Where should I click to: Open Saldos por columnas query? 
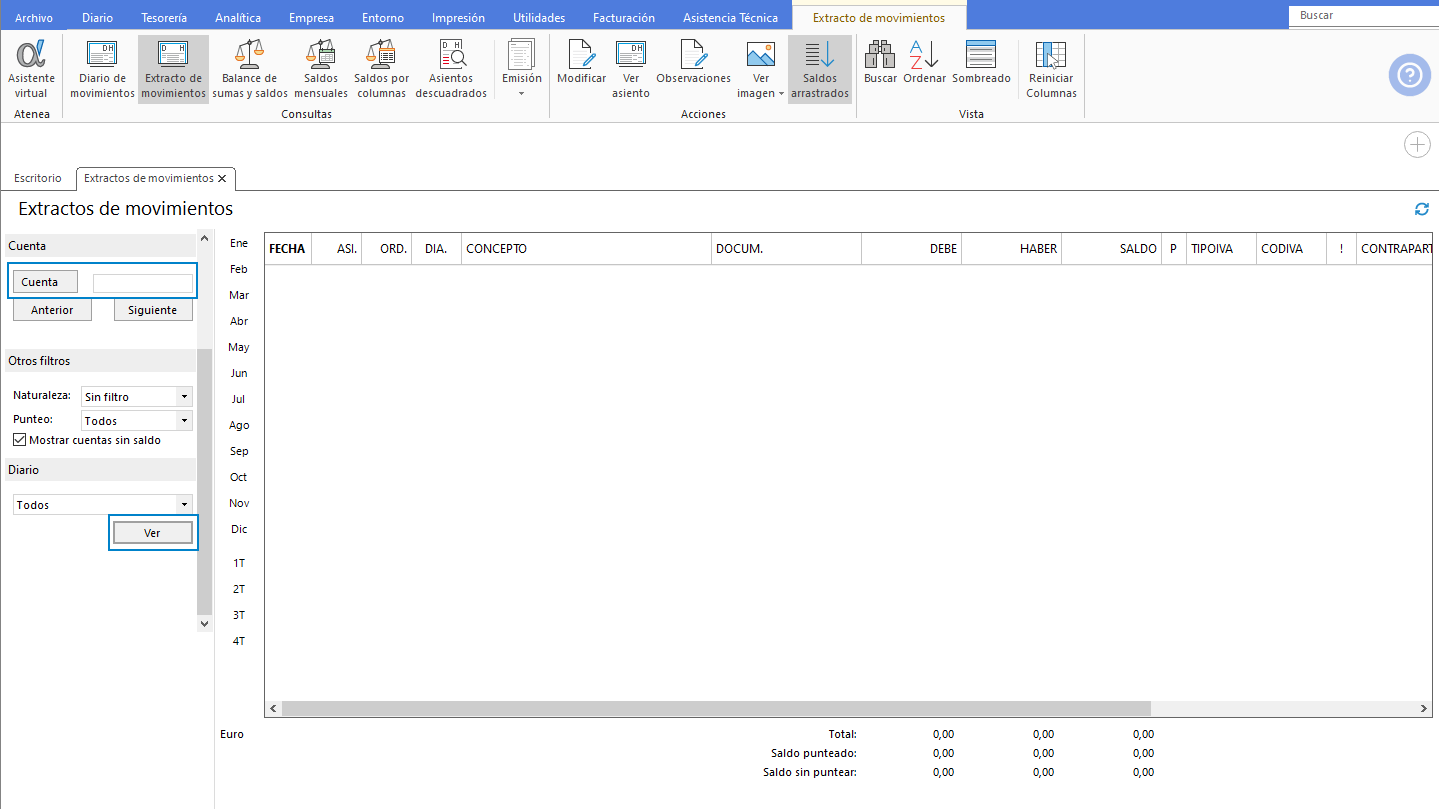point(381,69)
